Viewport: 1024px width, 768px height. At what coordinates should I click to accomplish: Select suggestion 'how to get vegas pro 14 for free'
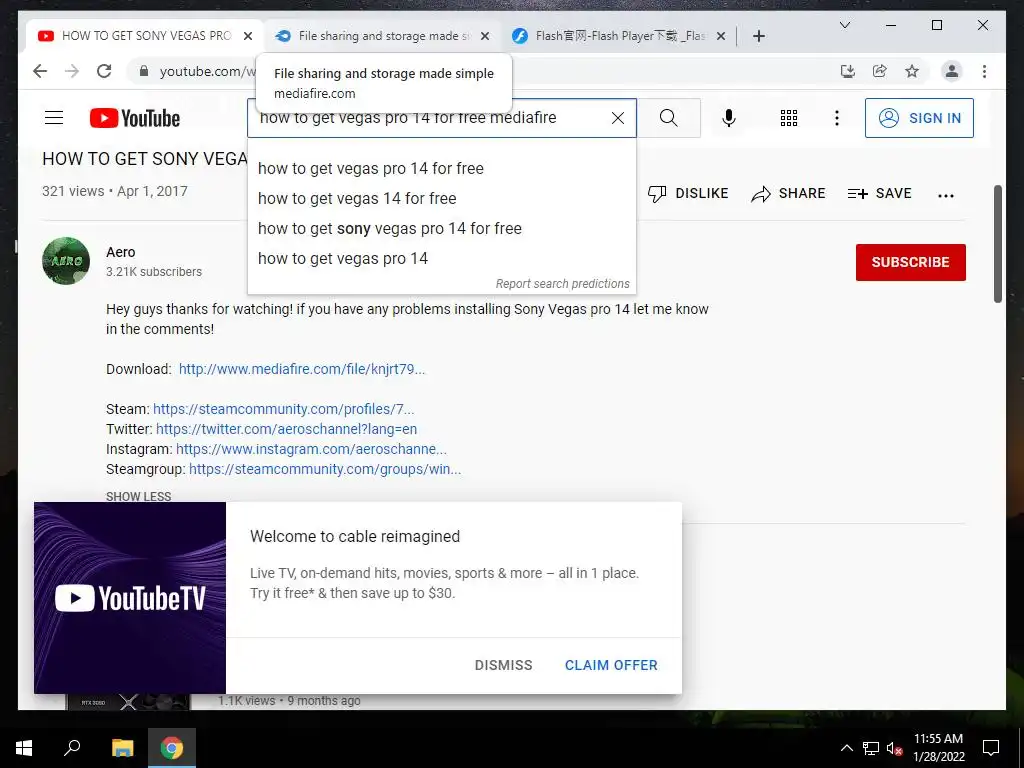[x=441, y=168]
